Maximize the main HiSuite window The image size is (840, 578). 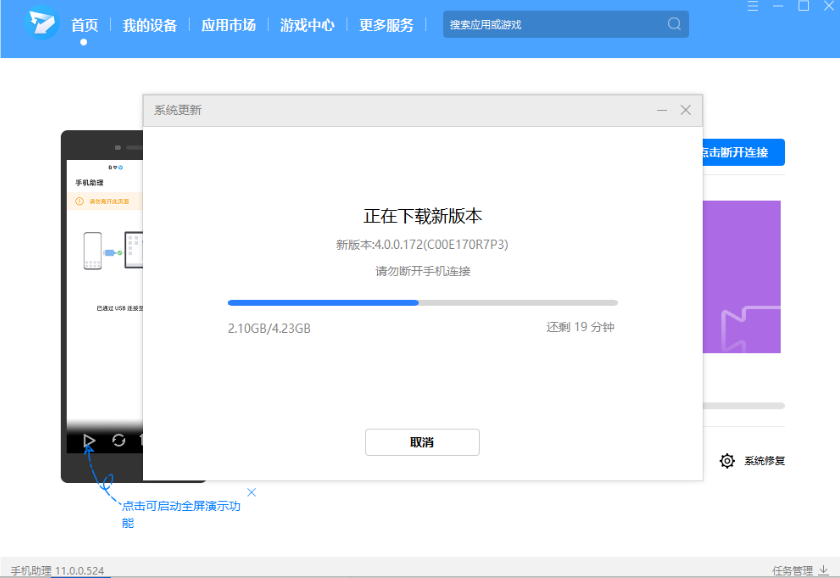804,6
